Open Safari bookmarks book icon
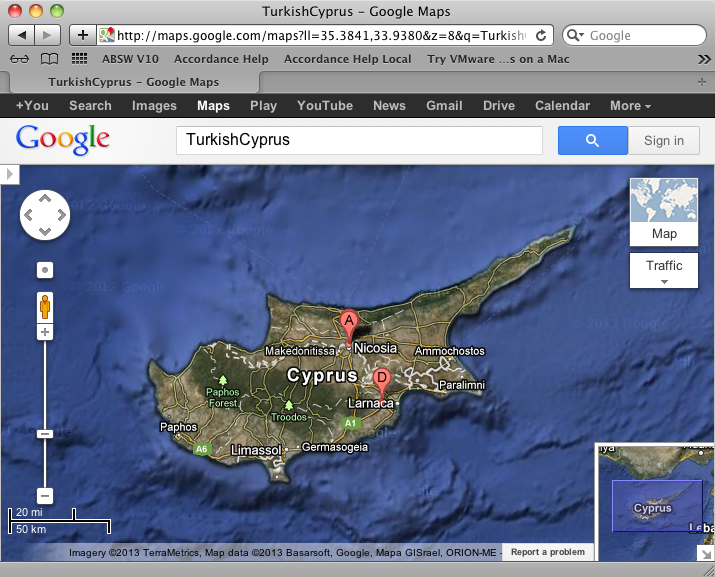Image resolution: width=715 pixels, height=577 pixels. click(49, 59)
